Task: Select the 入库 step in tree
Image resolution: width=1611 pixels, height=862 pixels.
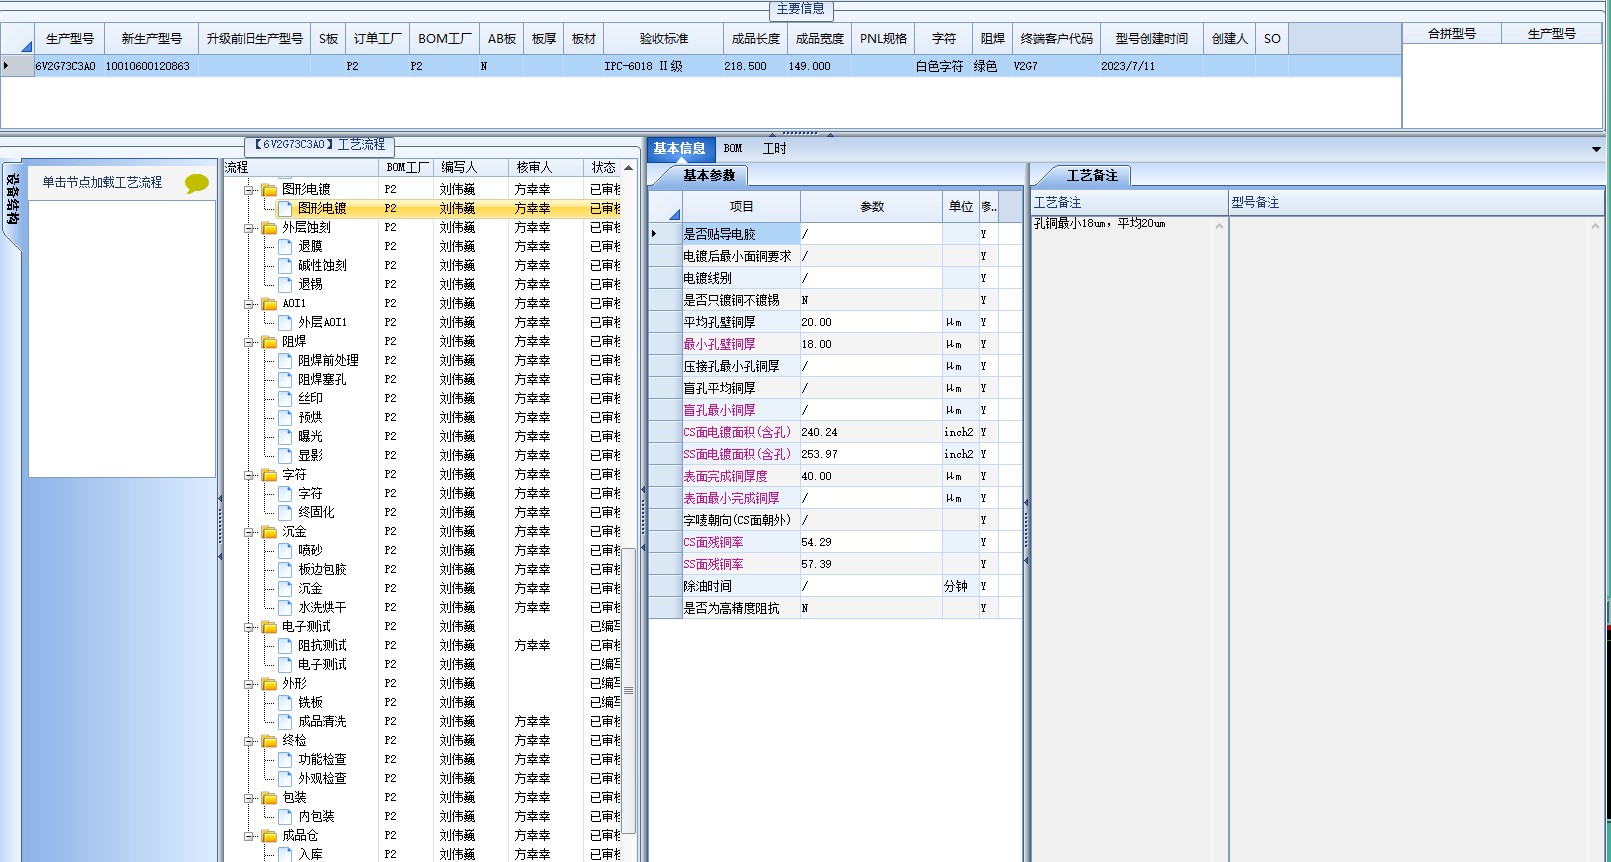Action: 310,854
